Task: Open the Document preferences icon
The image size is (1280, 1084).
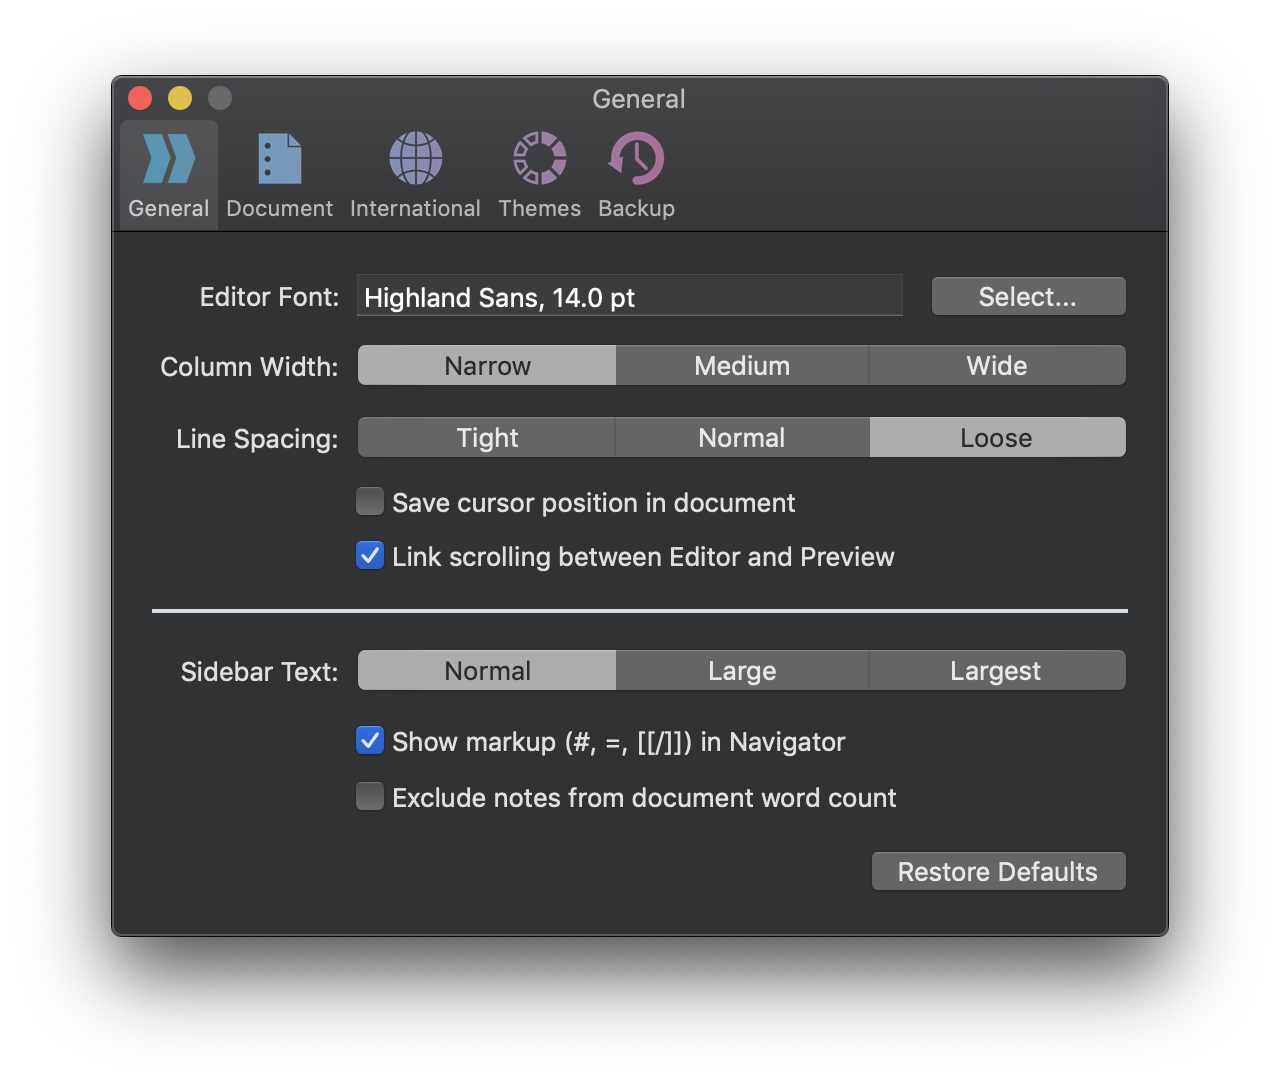Action: tap(279, 160)
